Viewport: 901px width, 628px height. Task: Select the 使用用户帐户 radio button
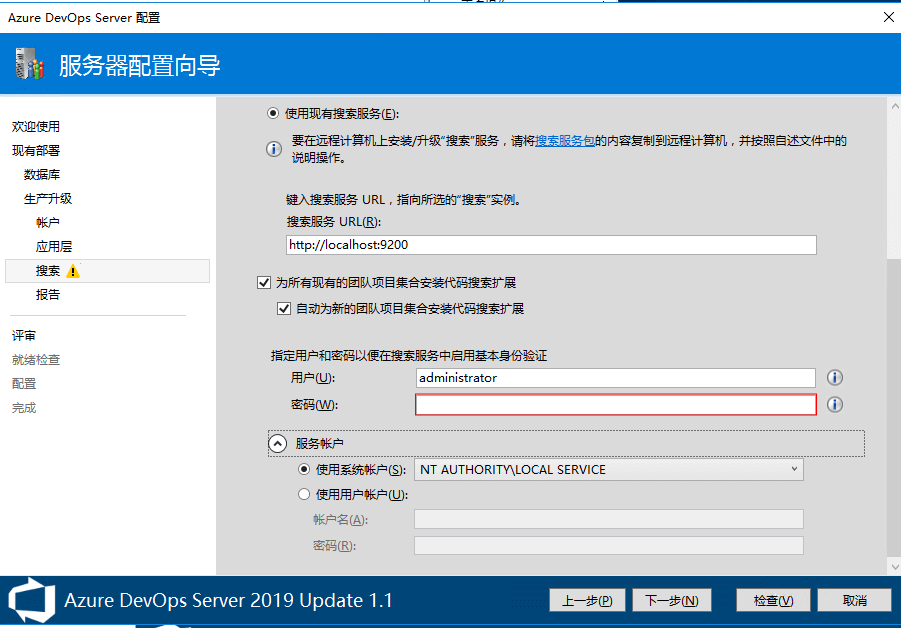click(x=305, y=494)
